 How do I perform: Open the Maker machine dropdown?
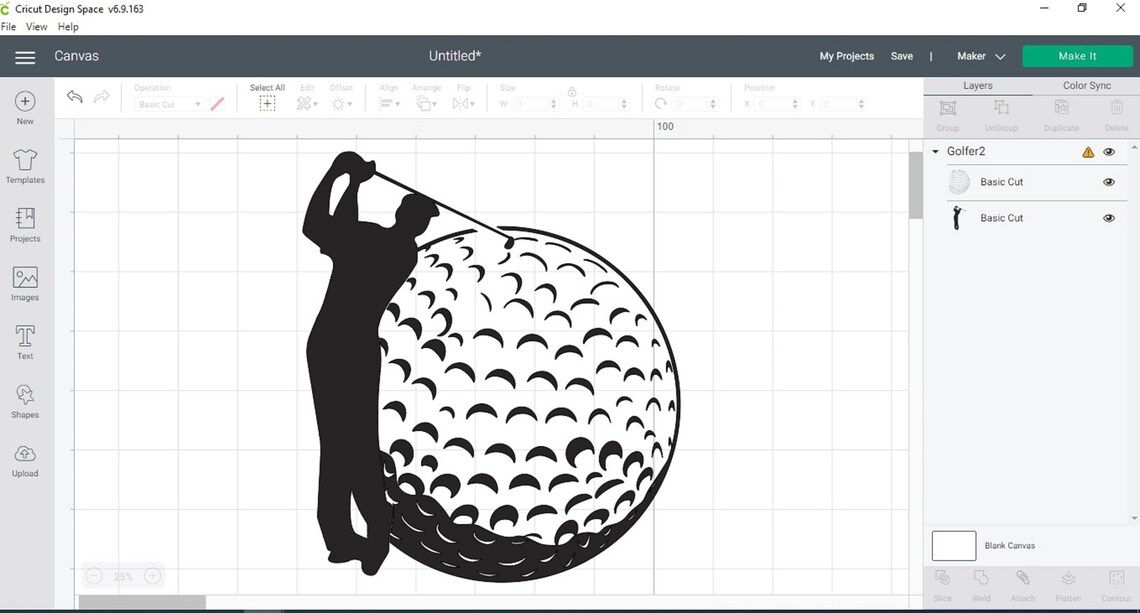coord(979,56)
